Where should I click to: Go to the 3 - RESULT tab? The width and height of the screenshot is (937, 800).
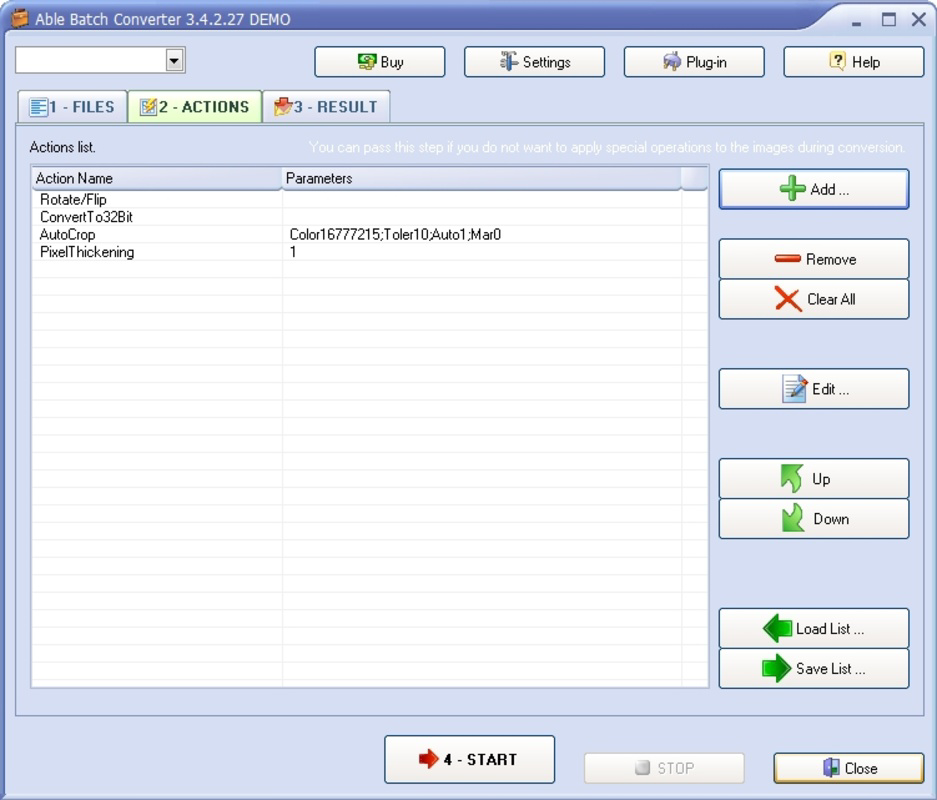[326, 107]
